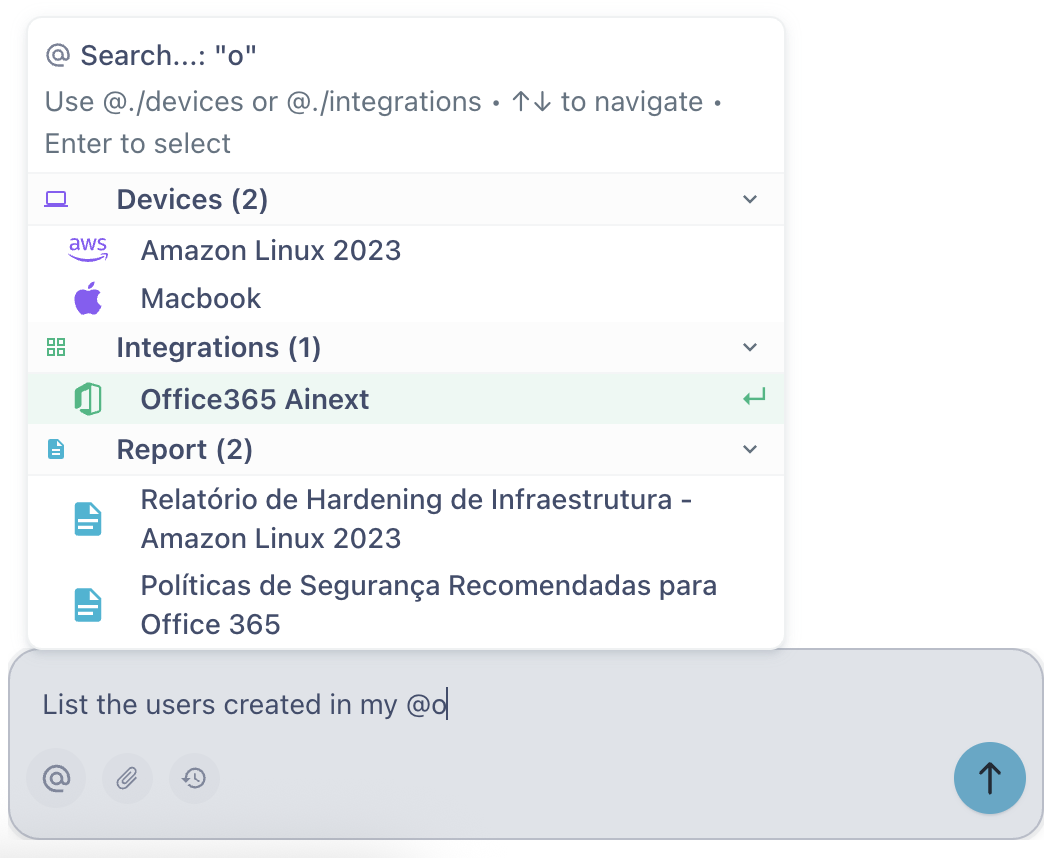Open Políticas de Segurança para Office 365

click(430, 604)
